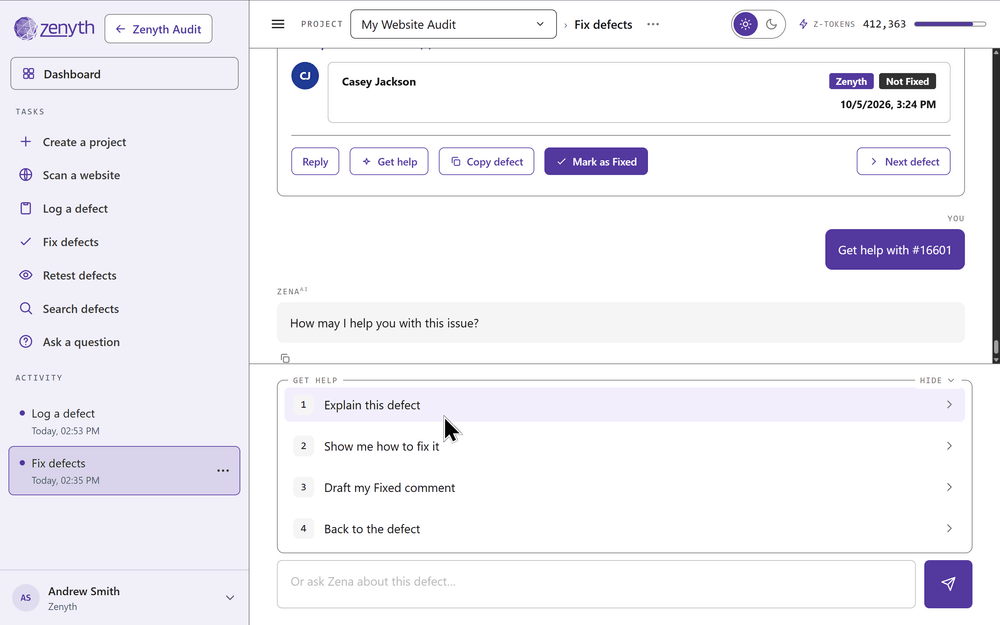Choose option 4 Back to the defect
Image resolution: width=1000 pixels, height=625 pixels.
624,529
